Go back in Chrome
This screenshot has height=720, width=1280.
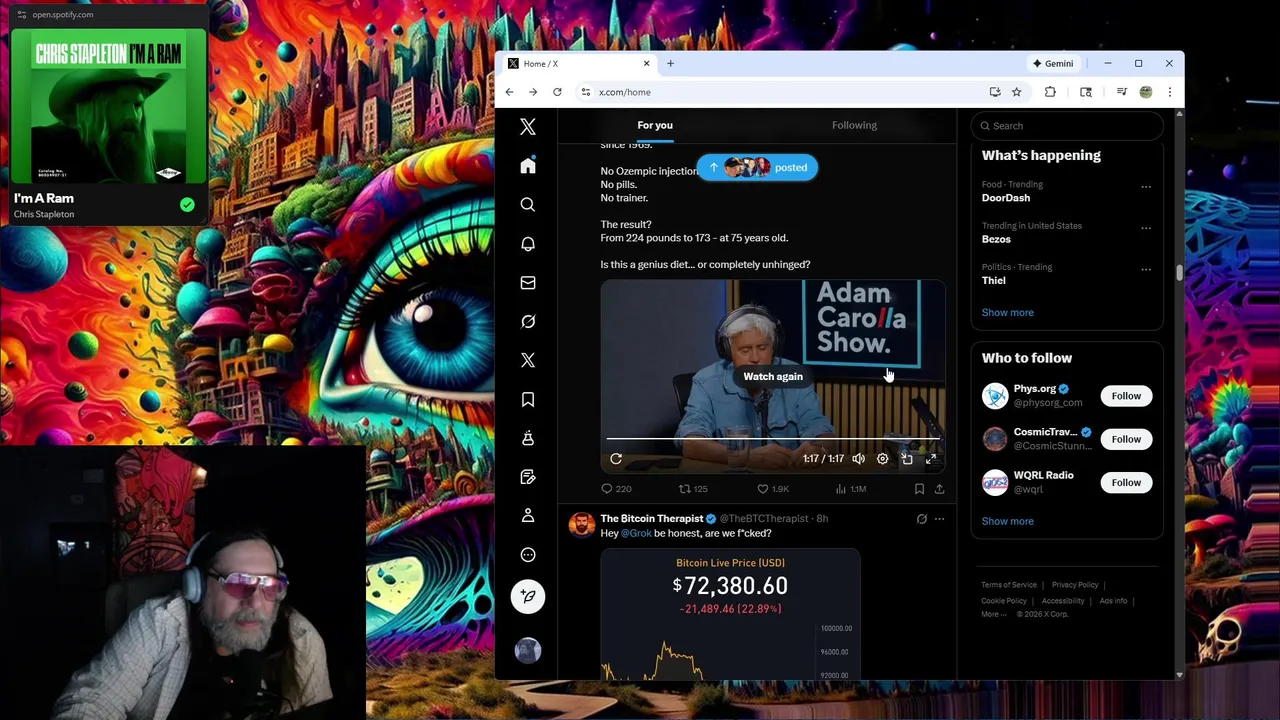tap(509, 92)
